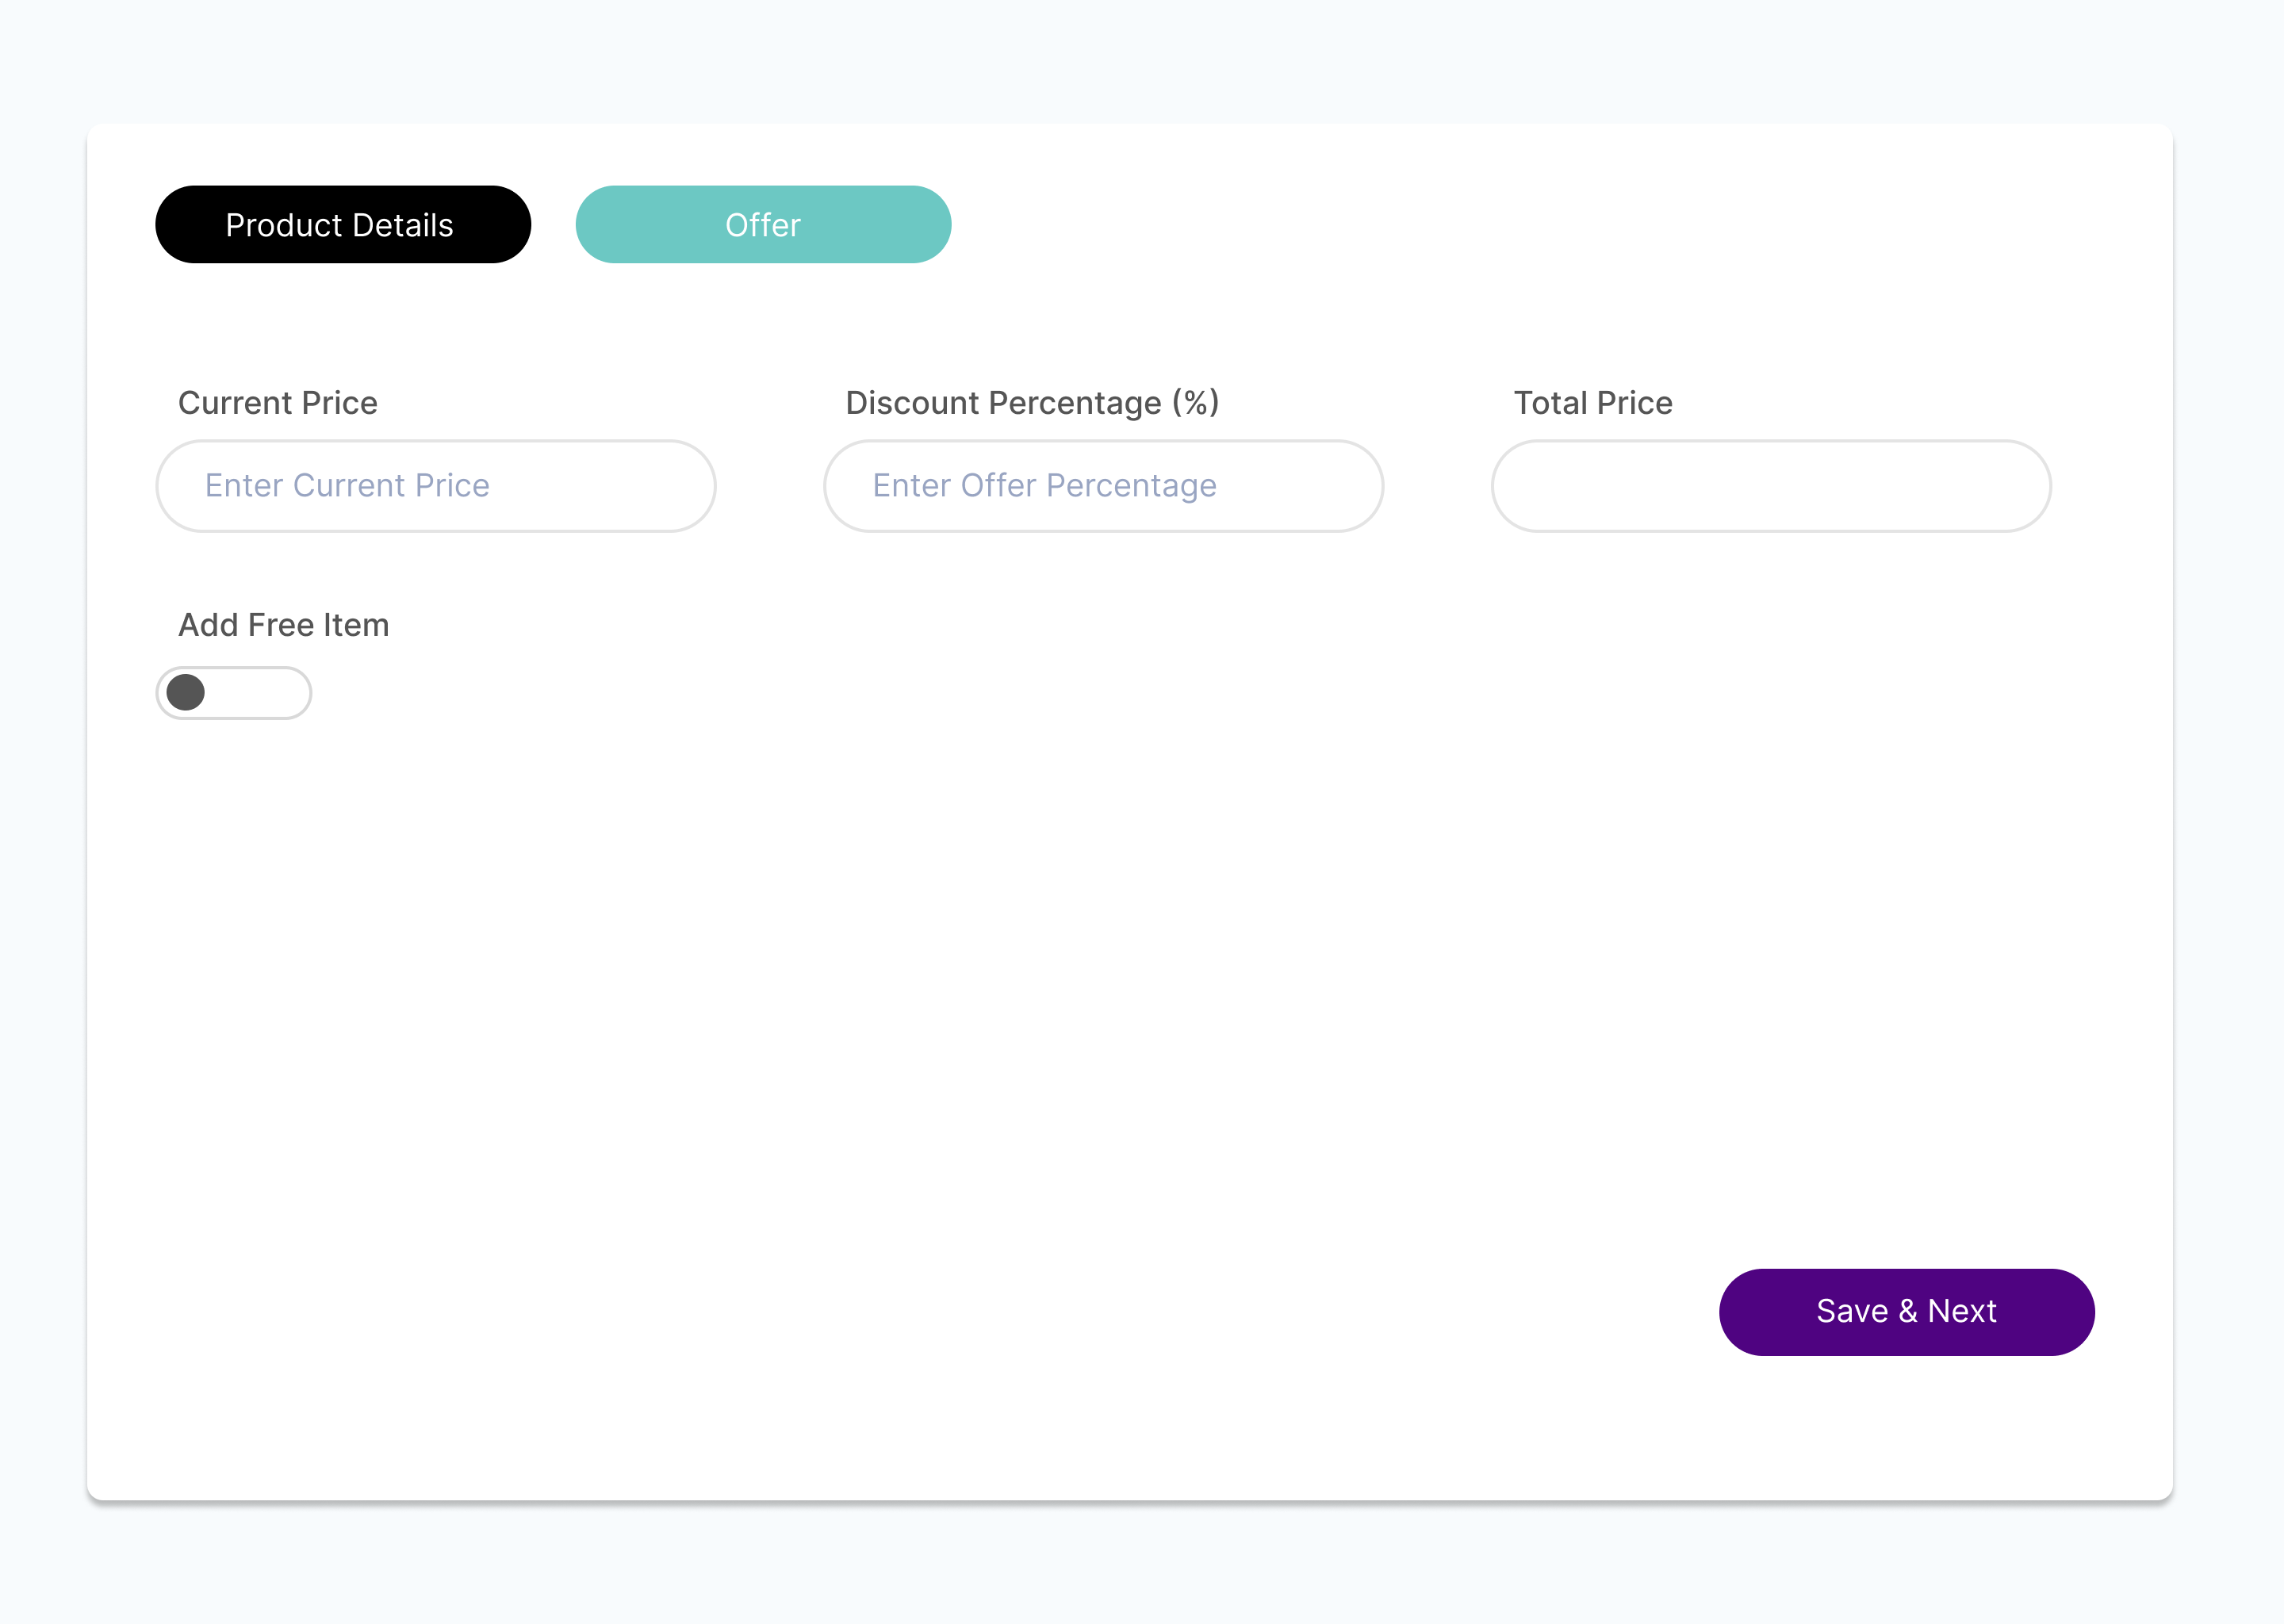
Task: Click the Discount Percentage (%) label
Action: pyautogui.click(x=1032, y=403)
